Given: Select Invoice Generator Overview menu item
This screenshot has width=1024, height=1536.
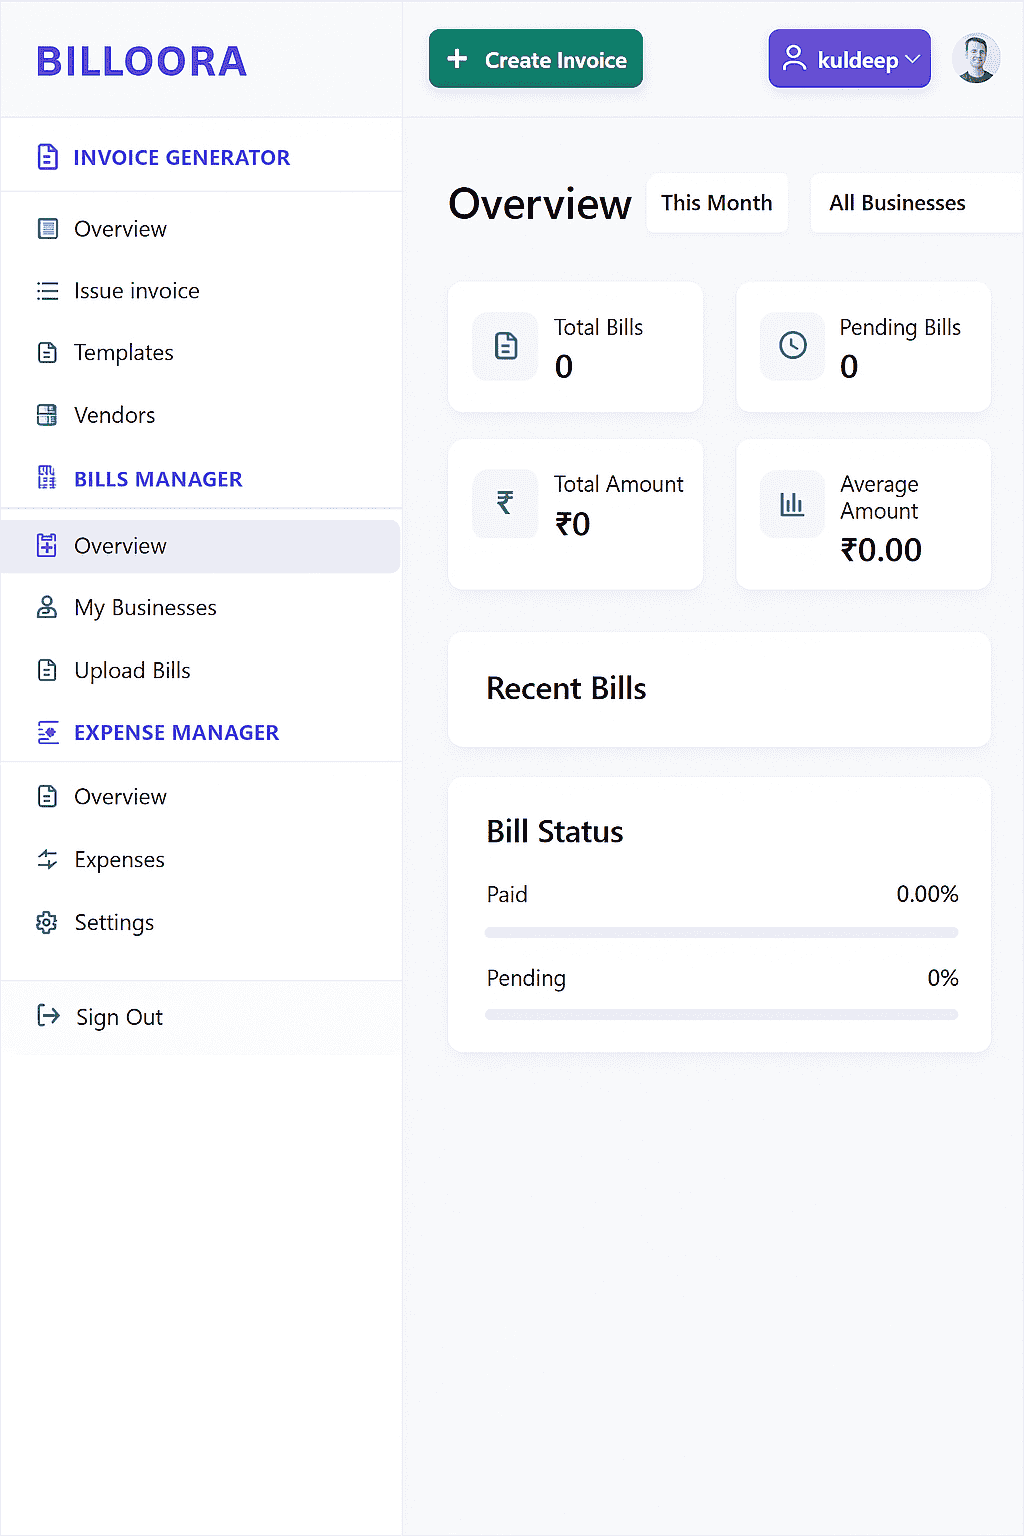Looking at the screenshot, I should click(x=120, y=229).
